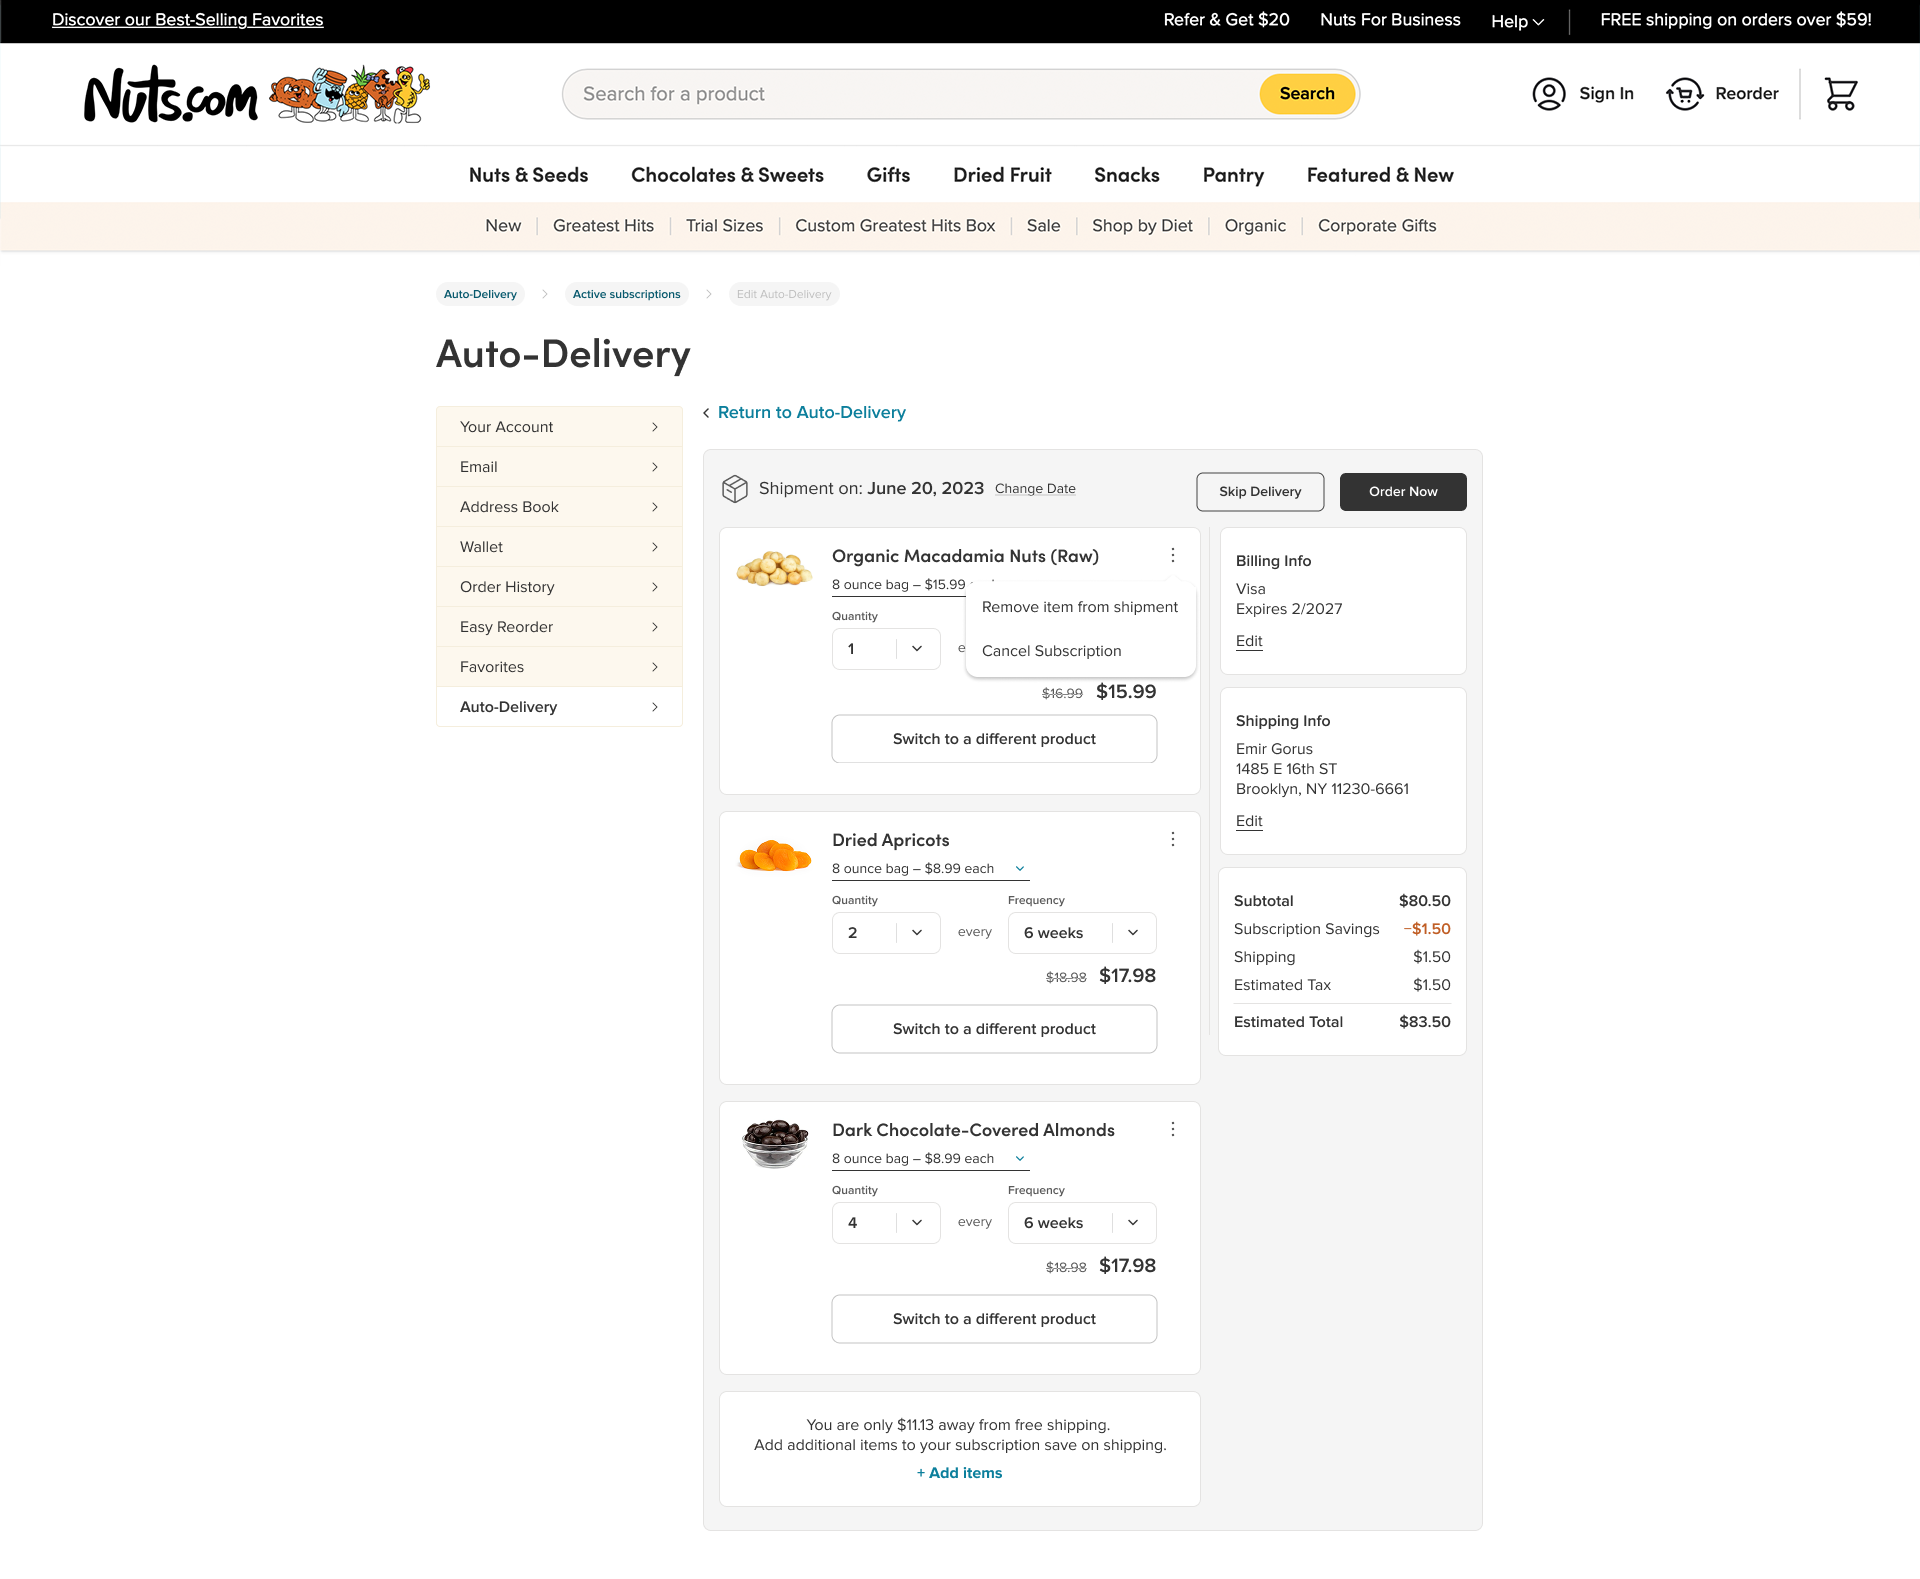Image resolution: width=1920 pixels, height=1579 pixels.
Task: Open Wallet in sidebar
Action: [x=559, y=547]
